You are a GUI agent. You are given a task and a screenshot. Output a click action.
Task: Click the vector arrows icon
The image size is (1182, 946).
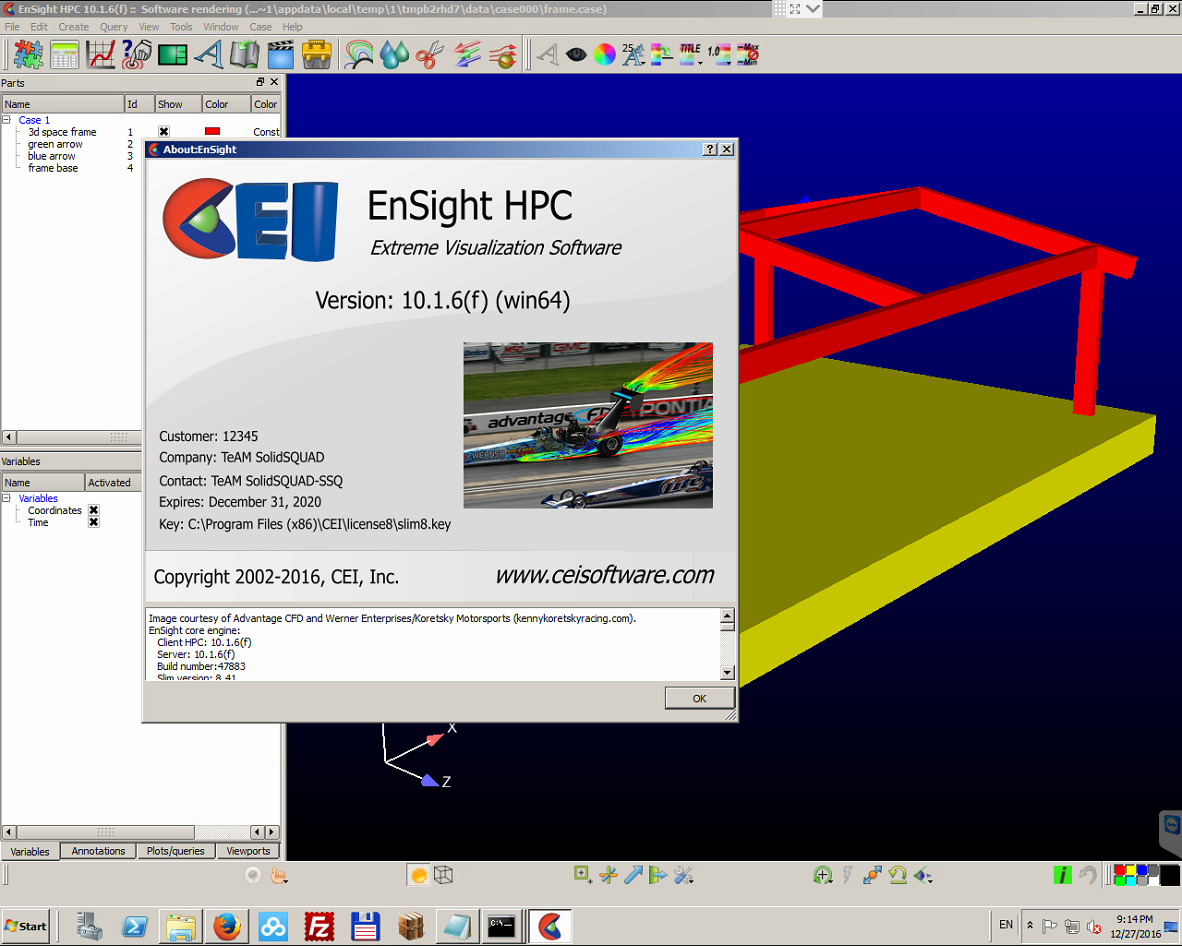pyautogui.click(x=467, y=55)
